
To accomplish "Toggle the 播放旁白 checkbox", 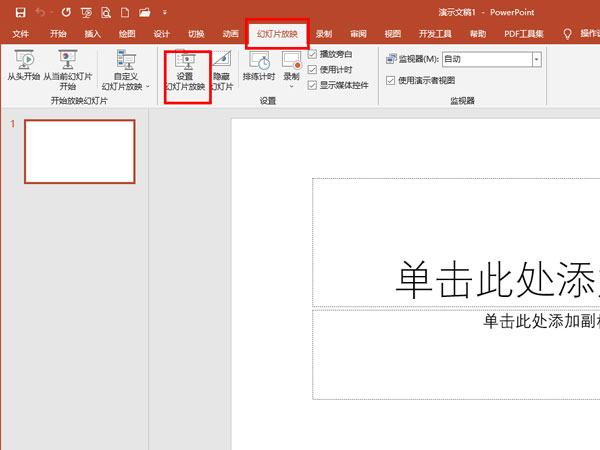I will (x=313, y=54).
